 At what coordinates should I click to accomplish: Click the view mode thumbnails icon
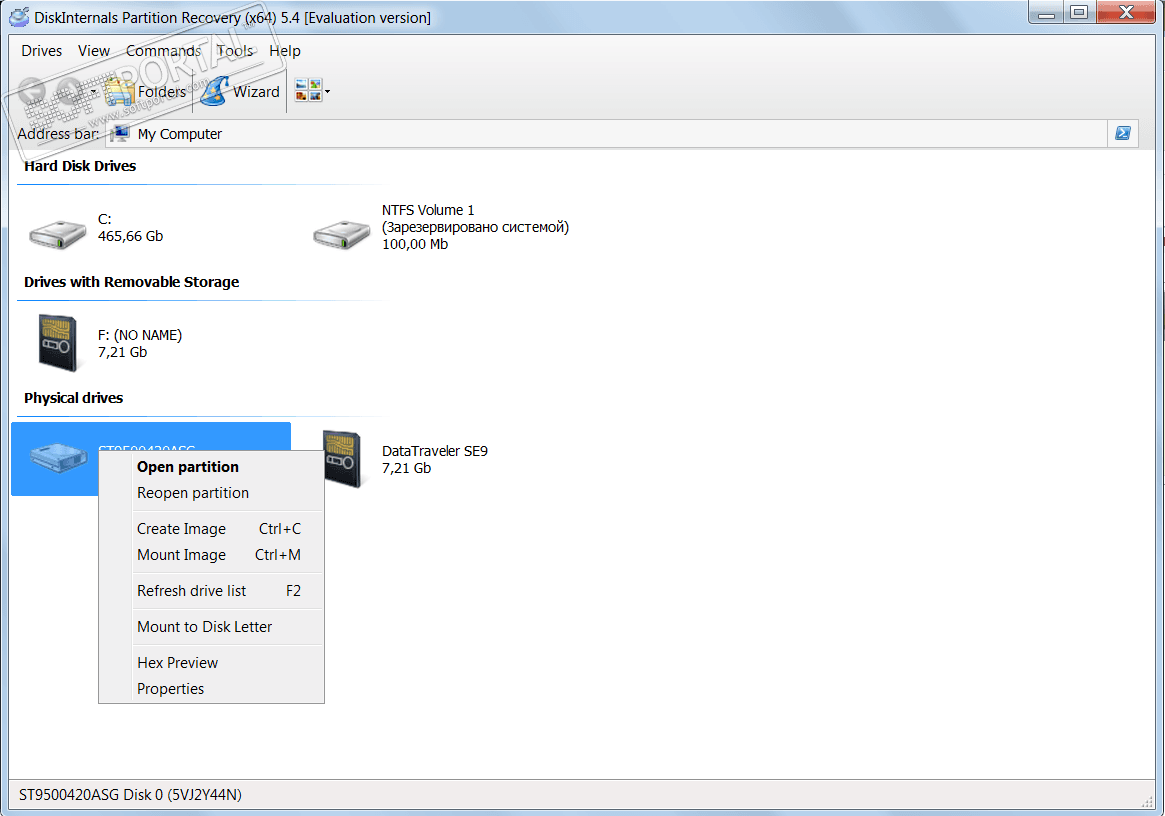point(308,91)
